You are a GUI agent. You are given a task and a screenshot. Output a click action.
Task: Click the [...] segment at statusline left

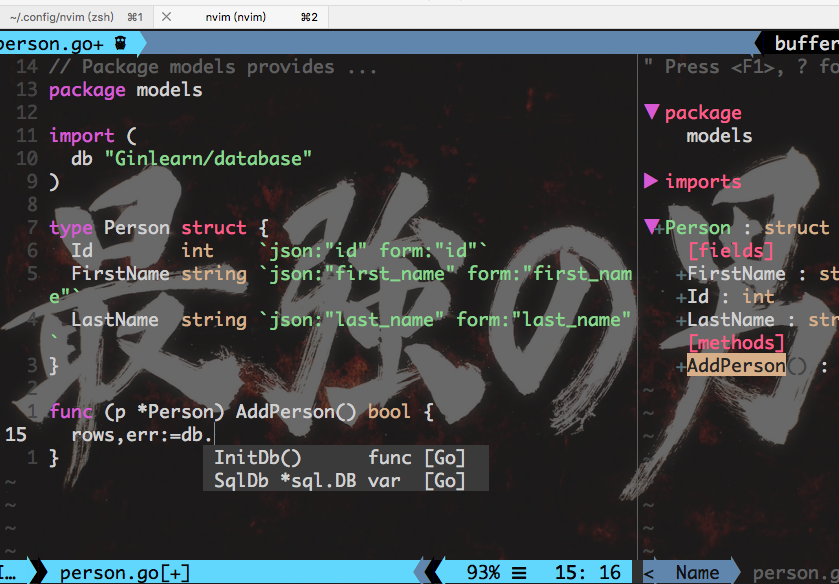point(10,572)
